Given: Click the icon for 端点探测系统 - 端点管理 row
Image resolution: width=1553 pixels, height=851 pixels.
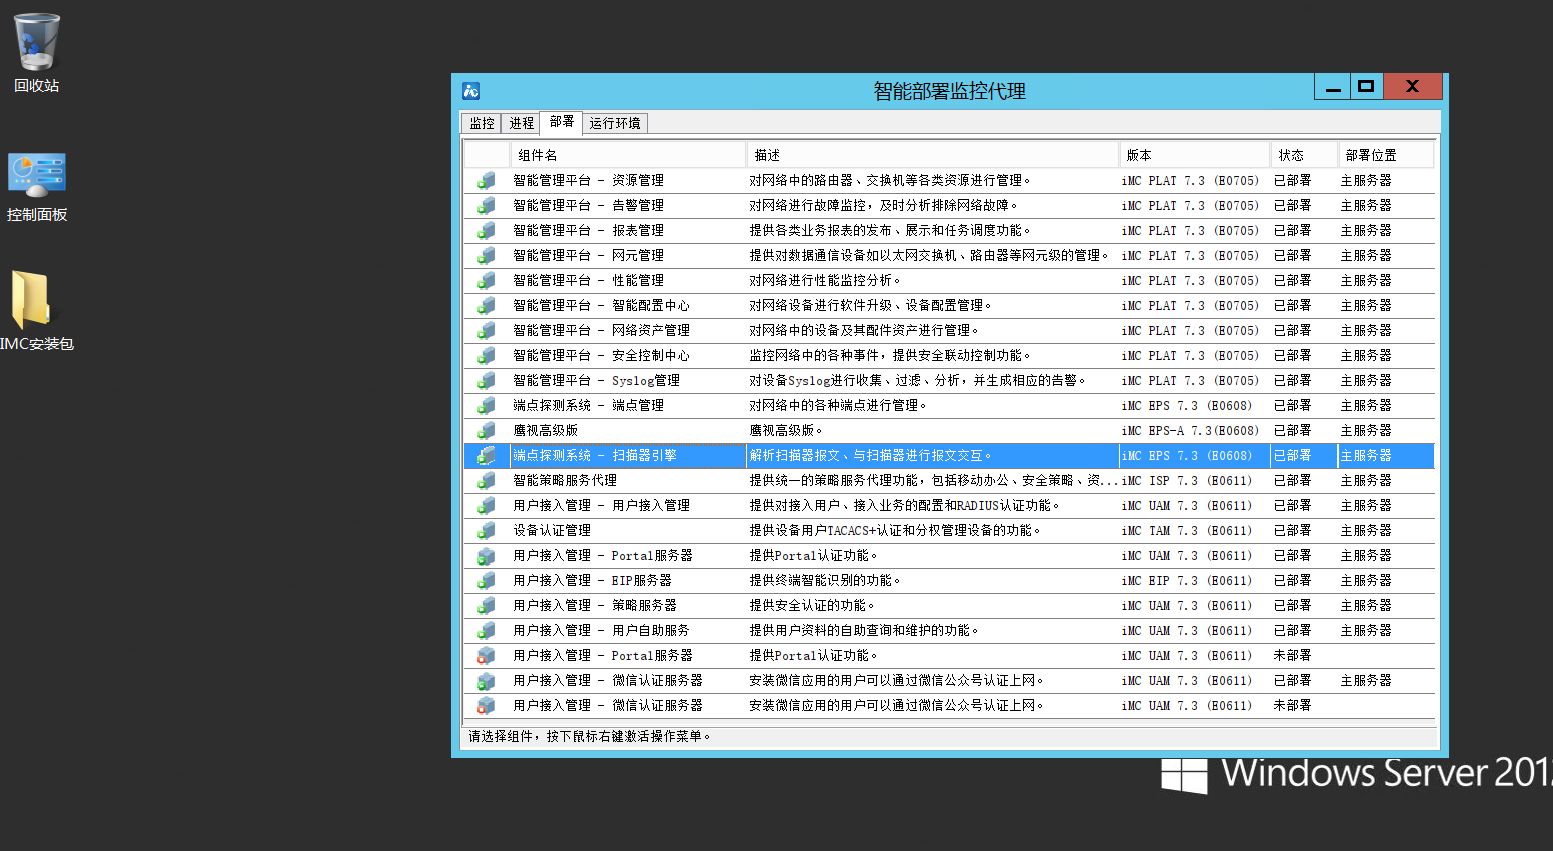Looking at the screenshot, I should [x=486, y=406].
